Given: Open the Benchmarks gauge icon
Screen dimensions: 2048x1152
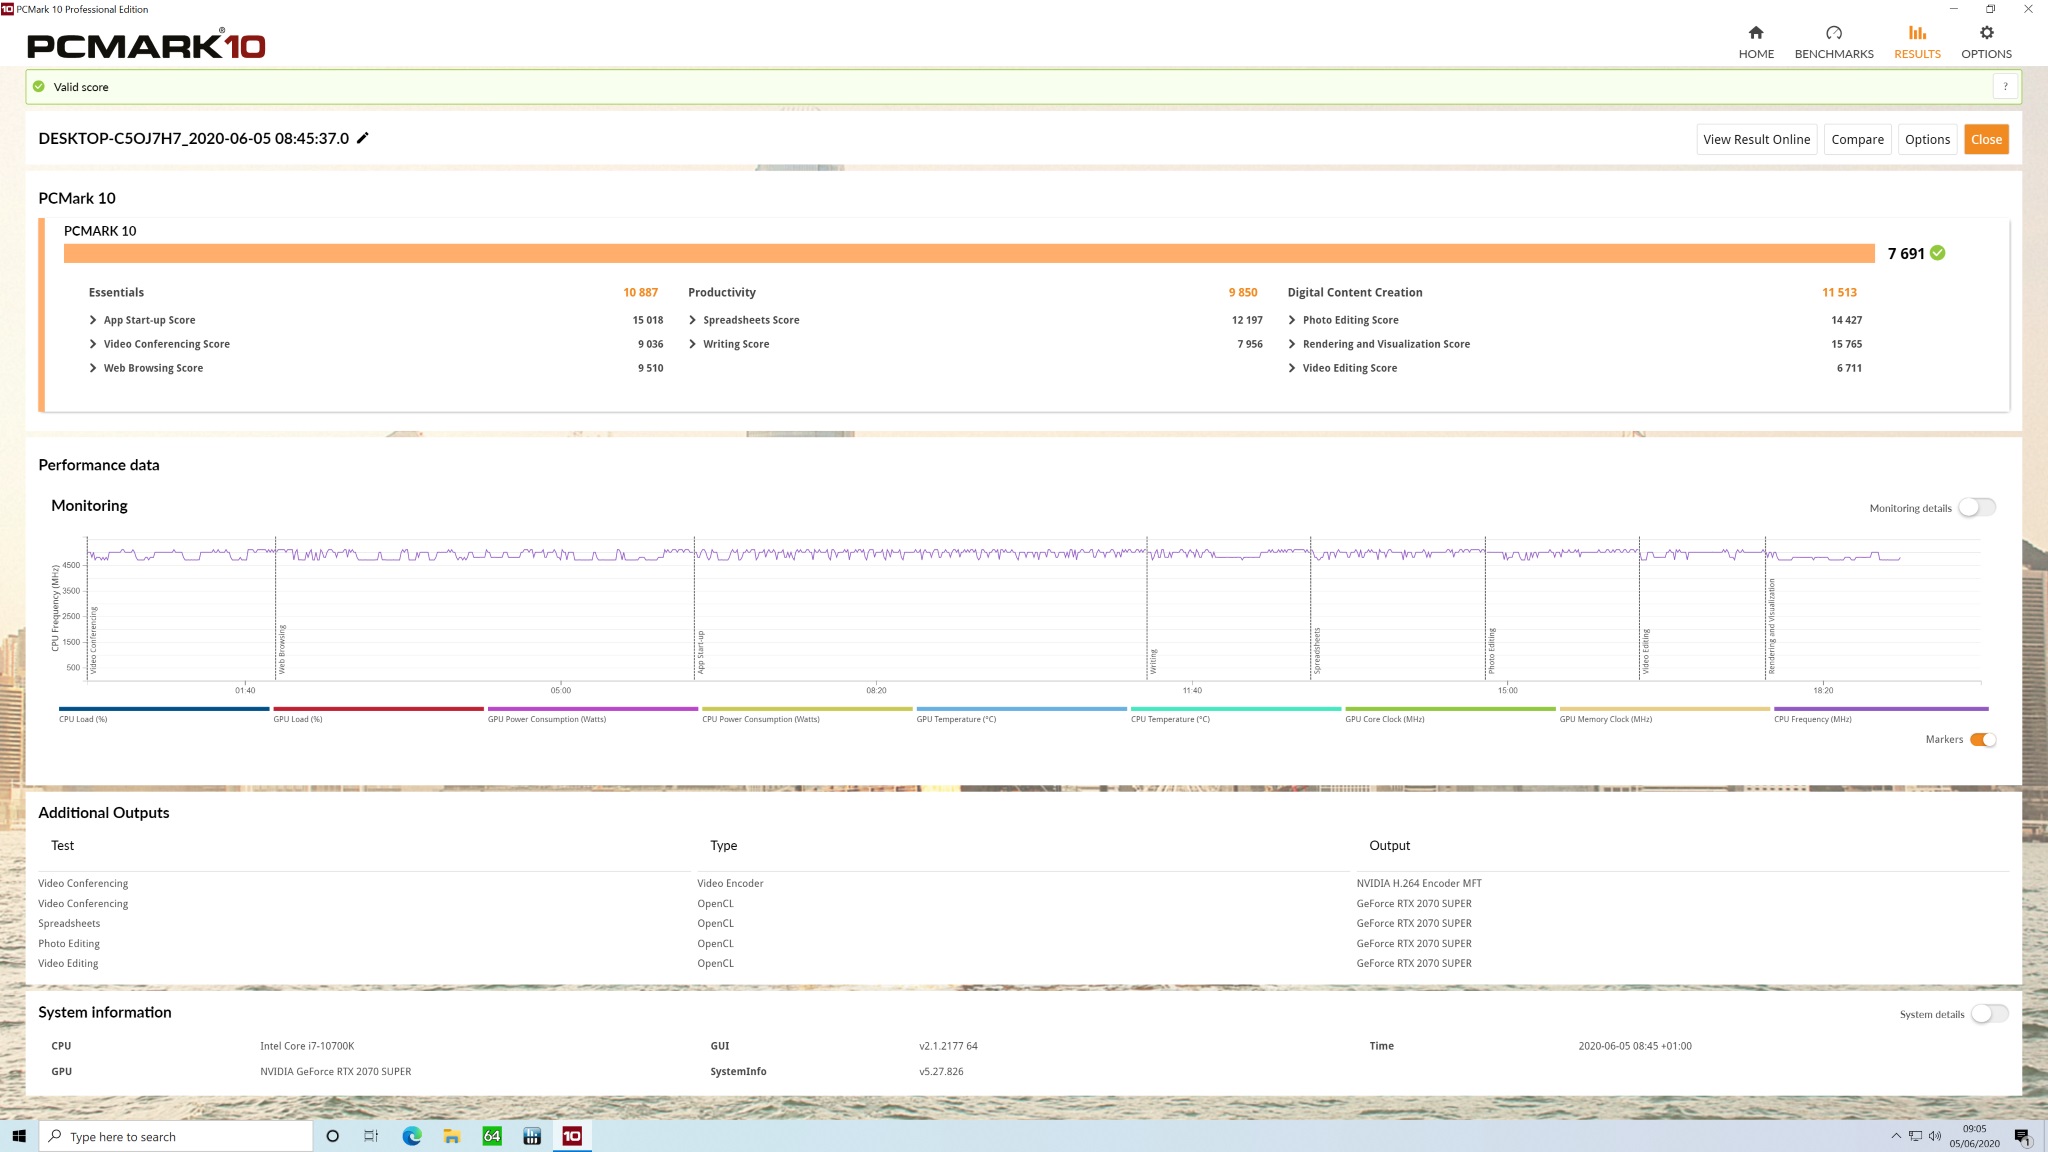Looking at the screenshot, I should tap(1833, 33).
